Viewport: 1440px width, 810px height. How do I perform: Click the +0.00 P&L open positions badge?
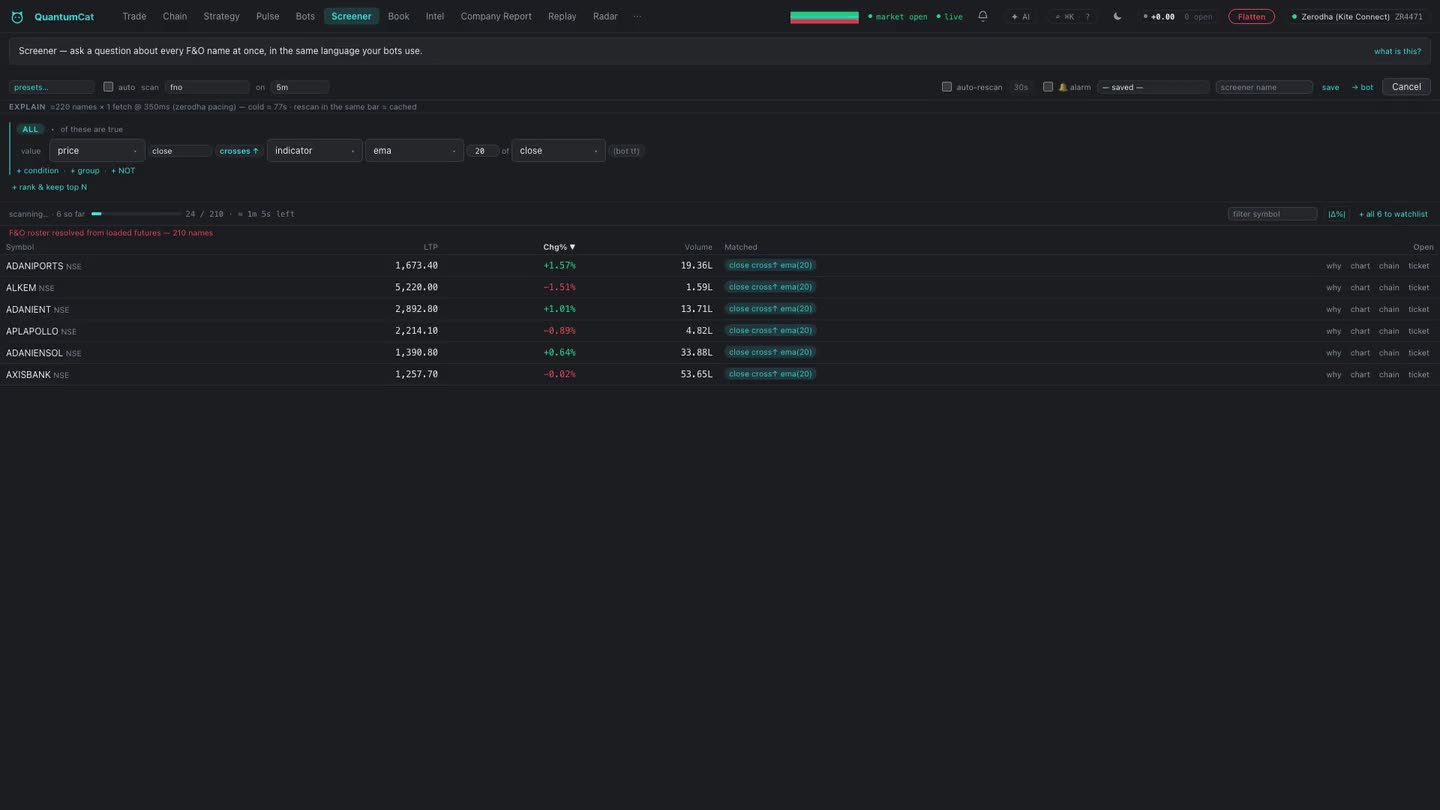pyautogui.click(x=1178, y=17)
